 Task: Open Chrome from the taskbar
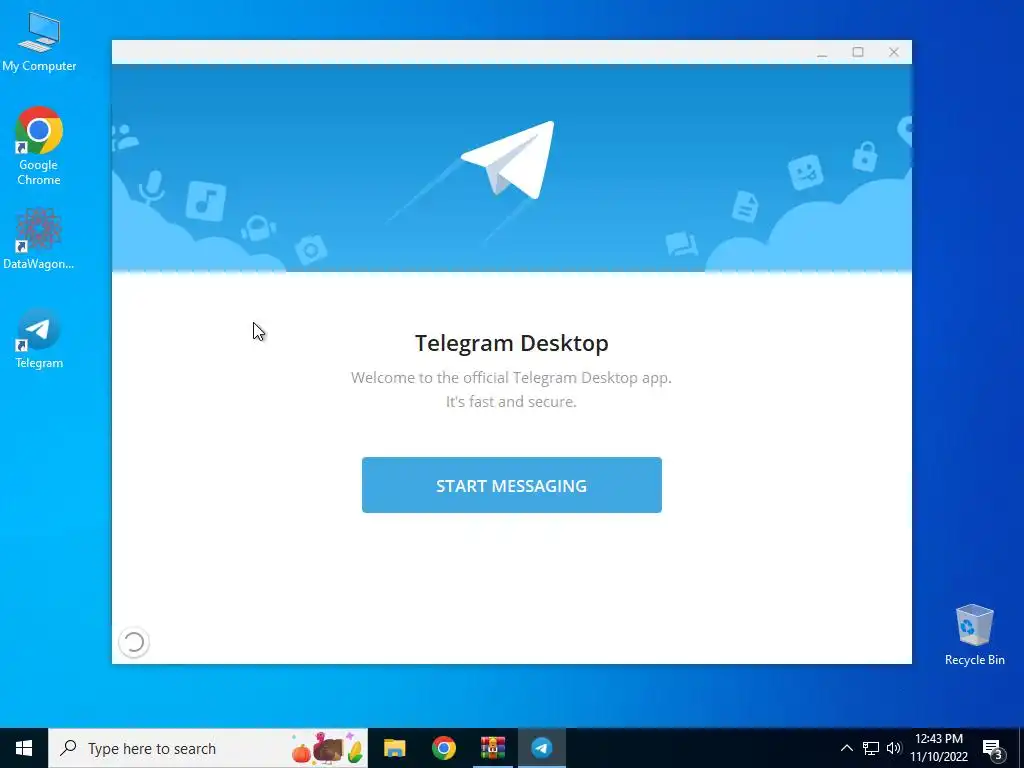[443, 748]
